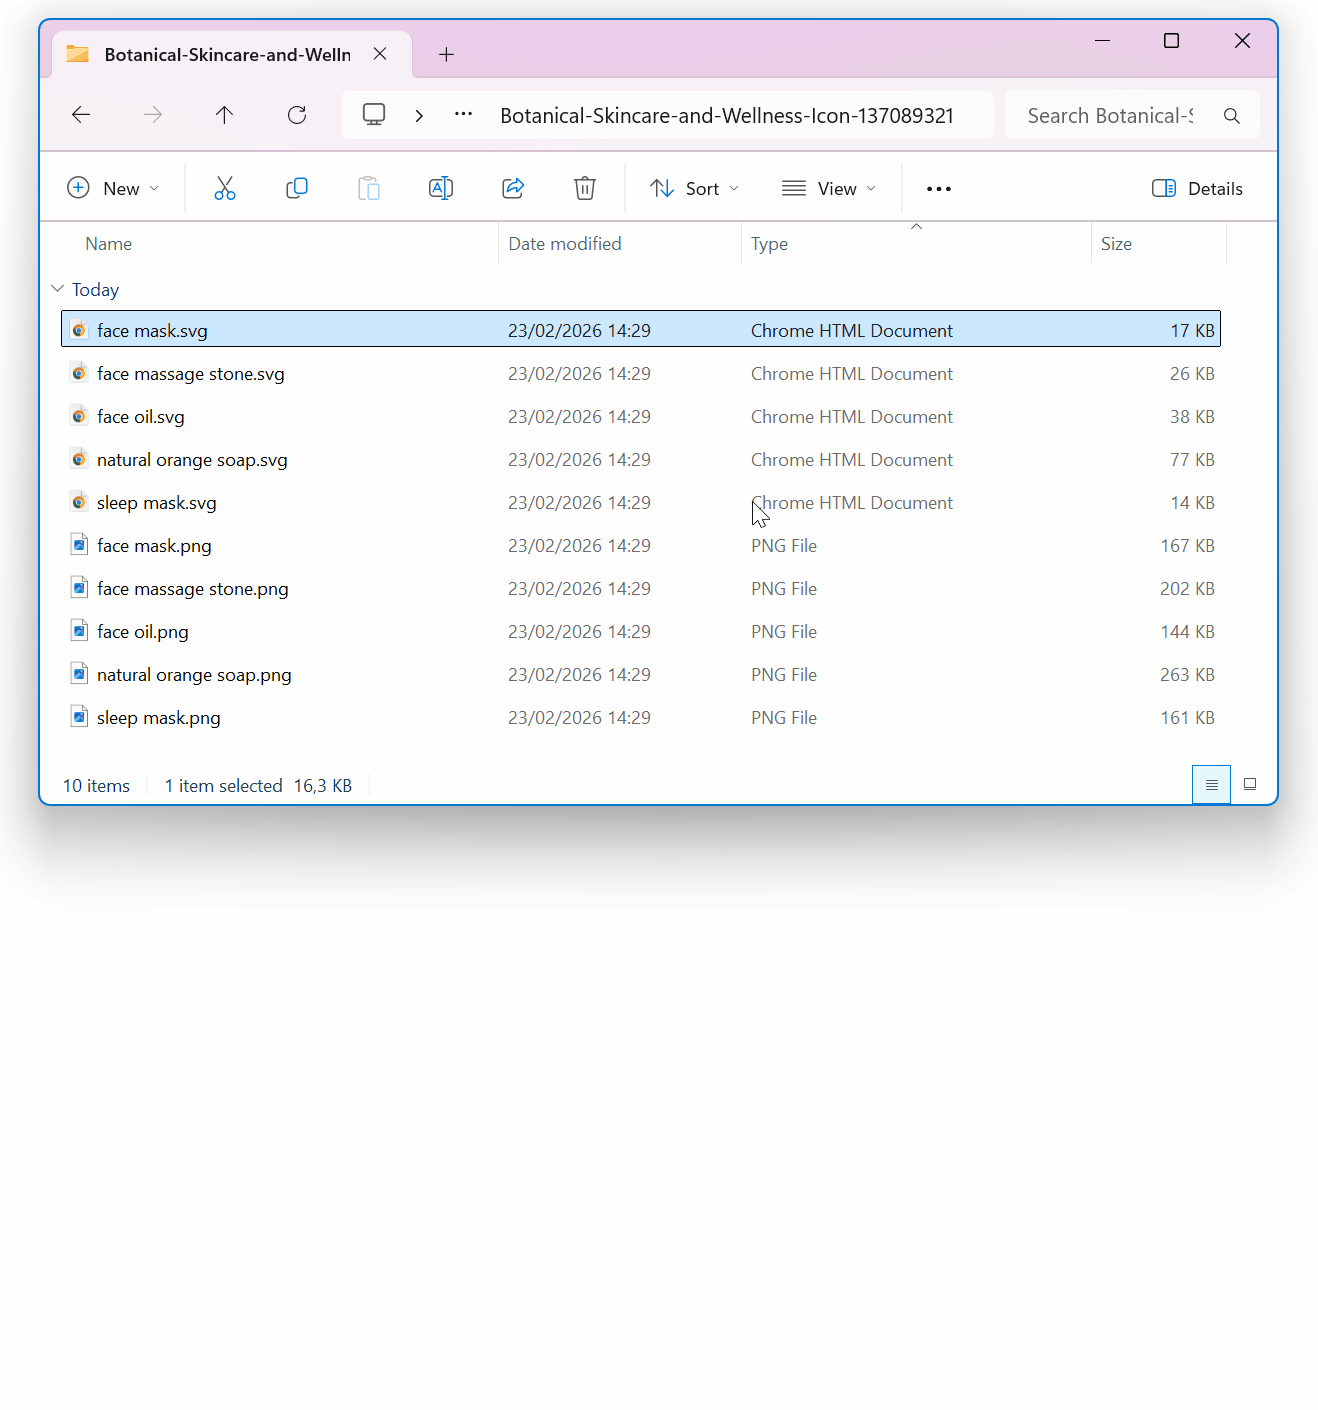Image resolution: width=1318 pixels, height=1410 pixels.
Task: Go up one folder level
Action: click(225, 115)
